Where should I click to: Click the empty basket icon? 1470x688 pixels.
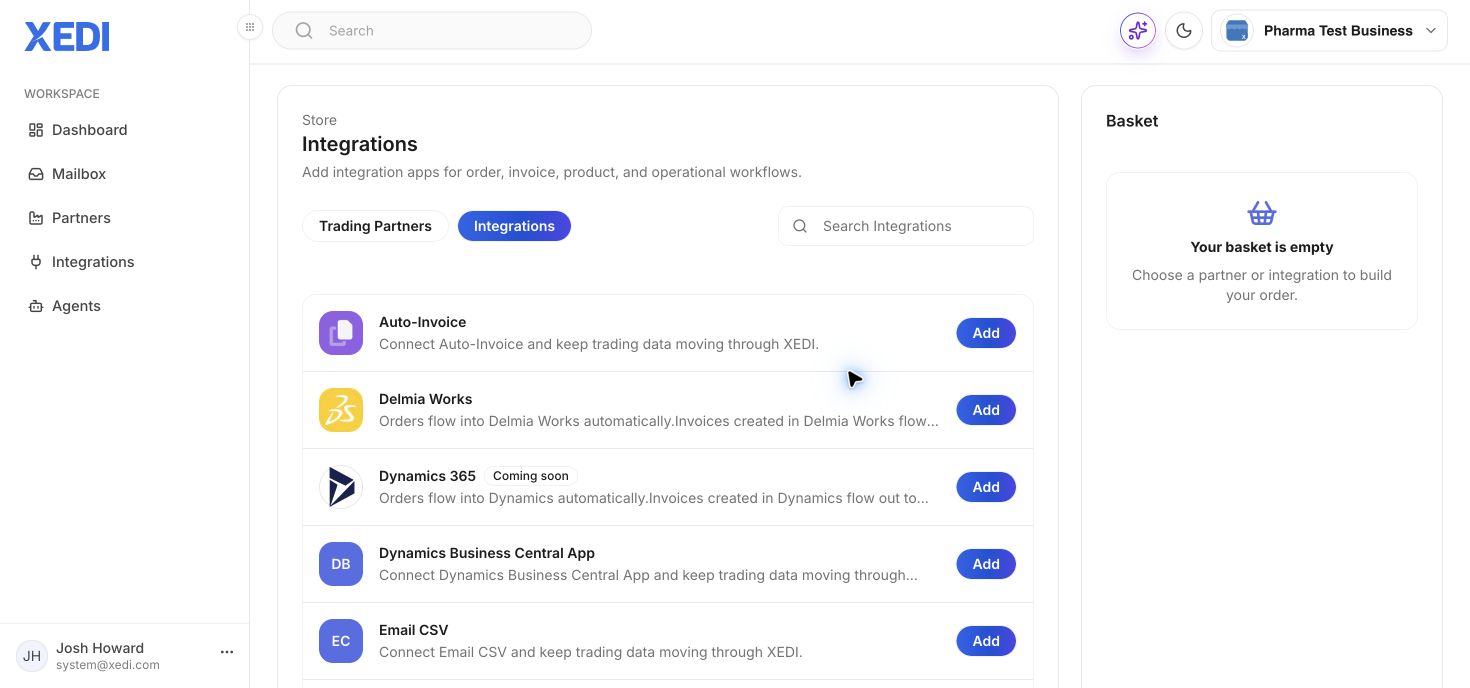[1262, 213]
